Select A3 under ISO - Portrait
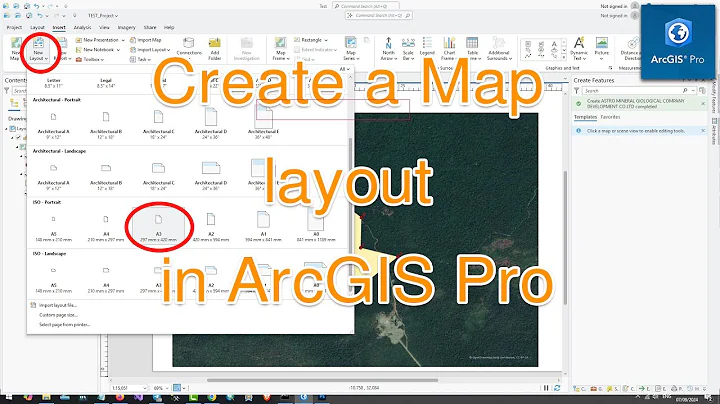 [158, 227]
